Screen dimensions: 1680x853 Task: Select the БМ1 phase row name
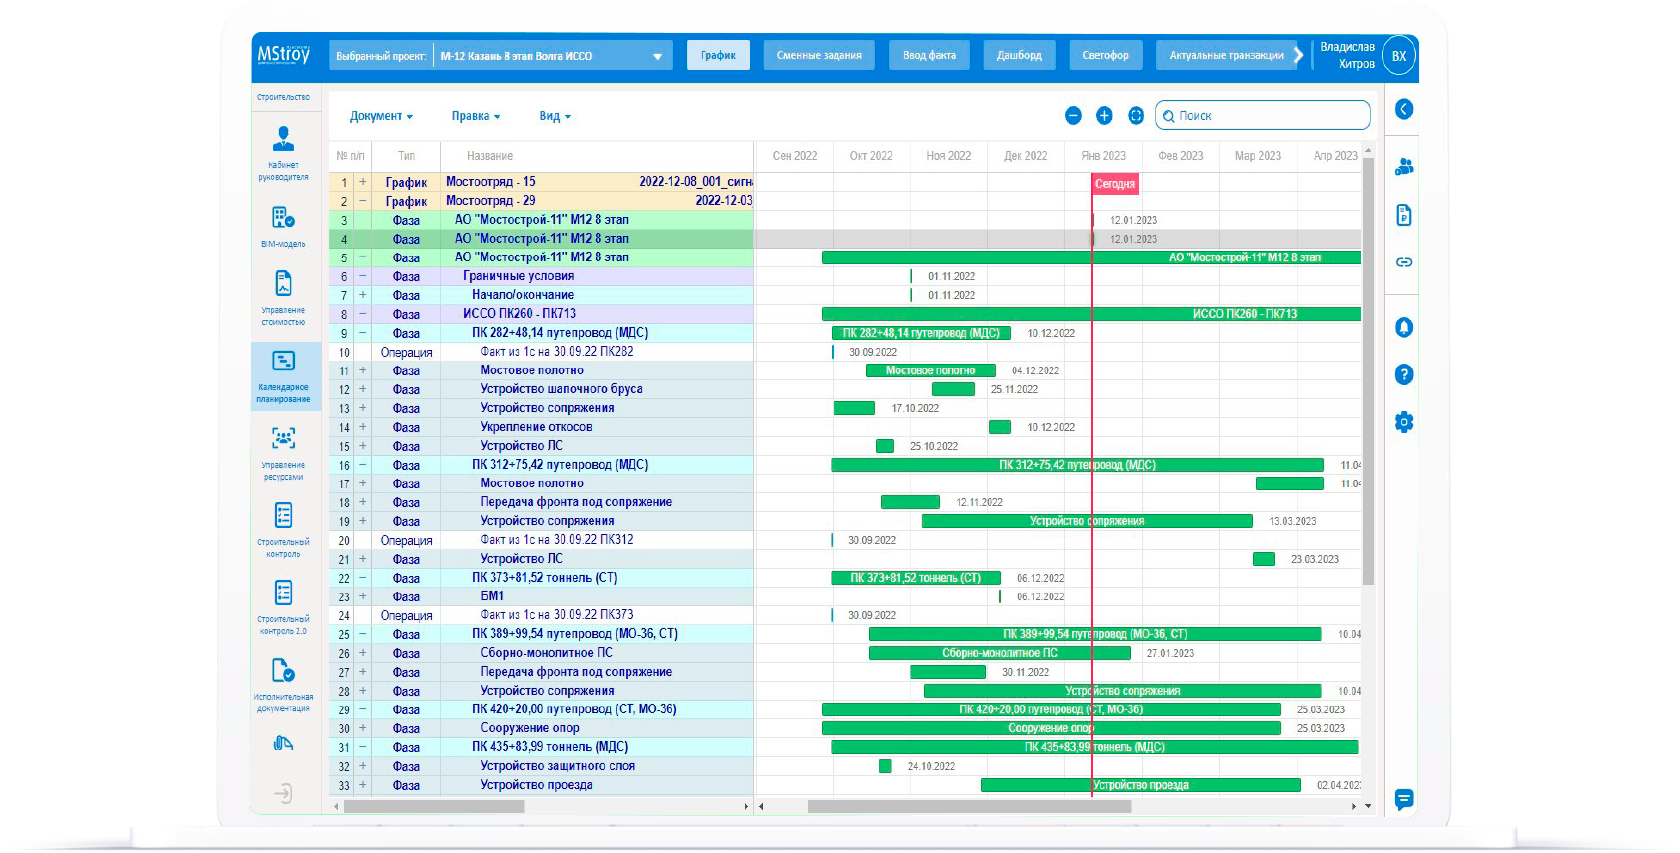click(x=492, y=596)
